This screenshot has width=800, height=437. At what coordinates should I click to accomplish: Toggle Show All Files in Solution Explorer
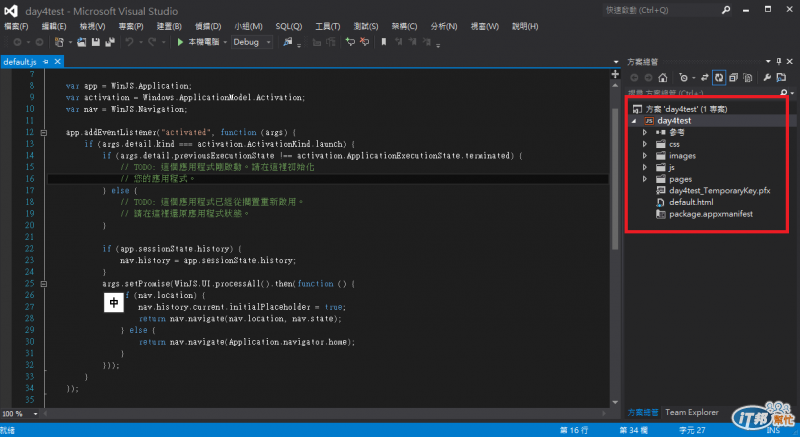tap(747, 78)
